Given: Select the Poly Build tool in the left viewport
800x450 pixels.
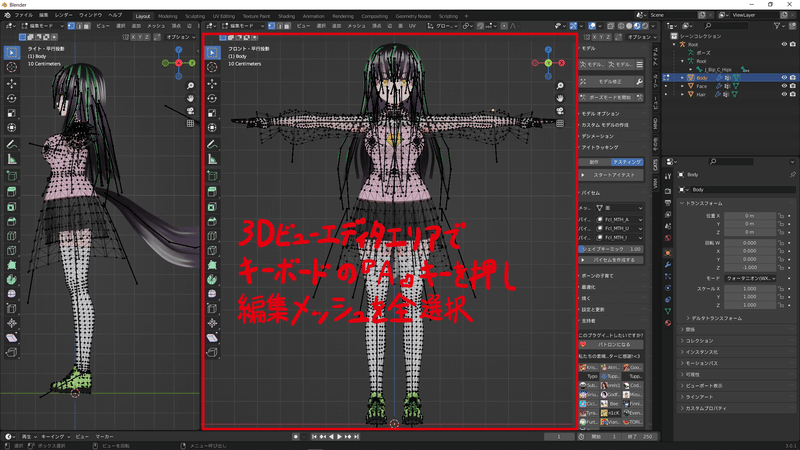Looking at the screenshot, I should [x=12, y=265].
